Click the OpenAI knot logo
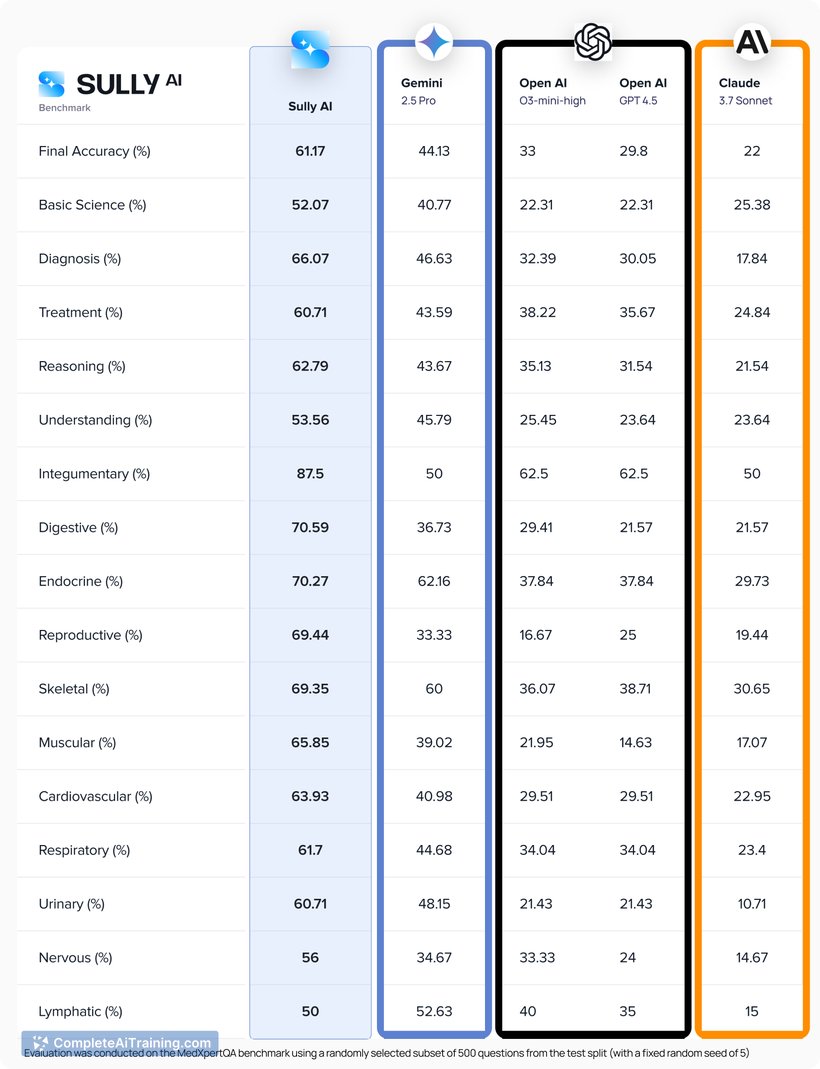This screenshot has width=820, height=1069. point(592,42)
